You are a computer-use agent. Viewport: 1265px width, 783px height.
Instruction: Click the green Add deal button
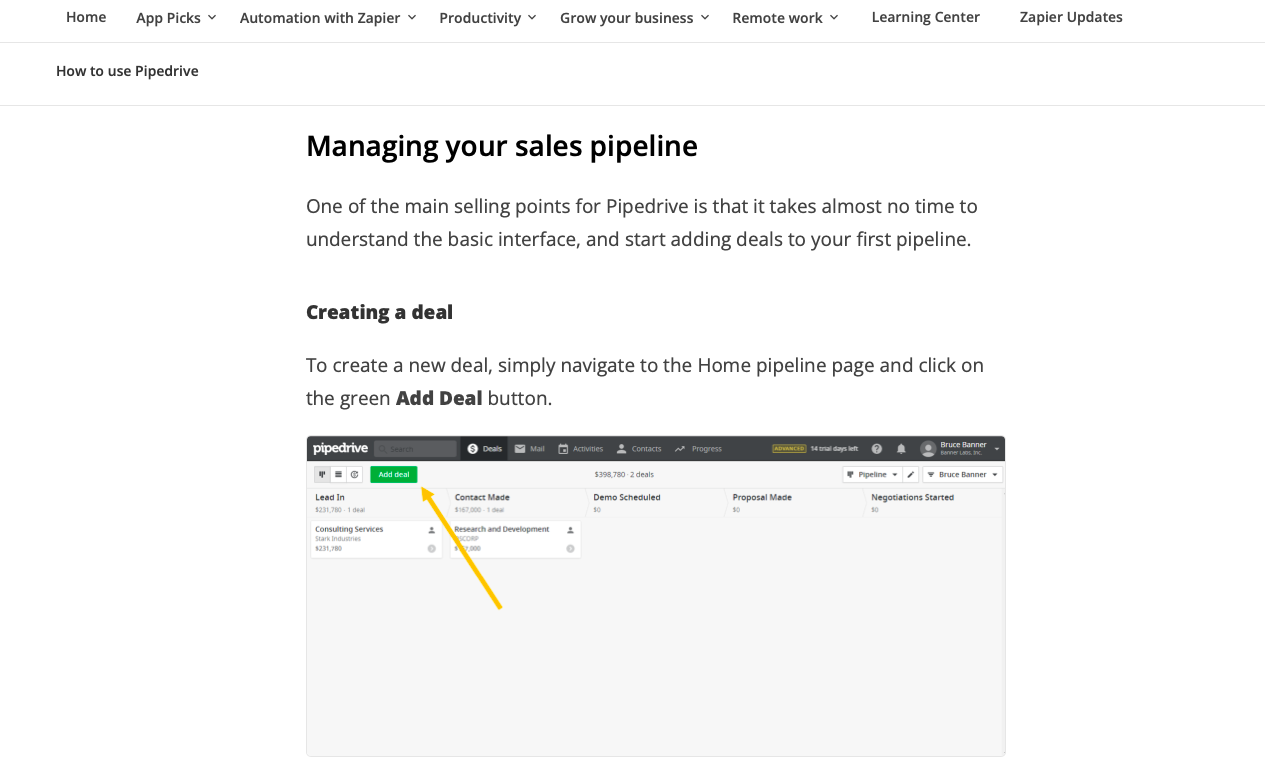(x=394, y=474)
